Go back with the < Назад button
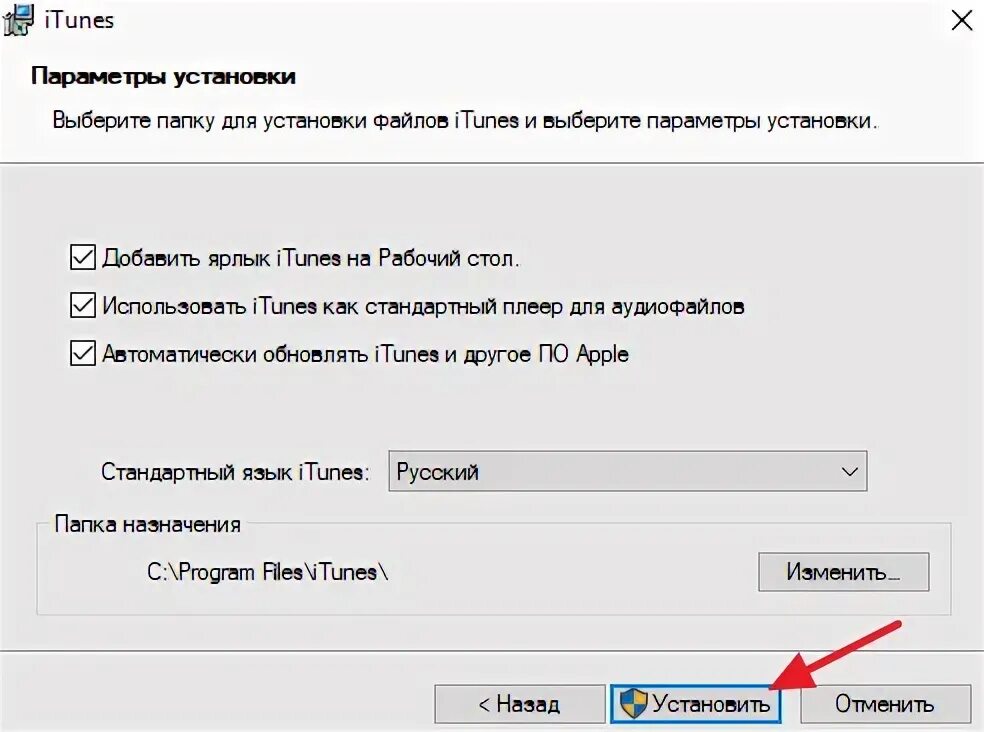Image resolution: width=984 pixels, height=732 pixels. pos(520,704)
